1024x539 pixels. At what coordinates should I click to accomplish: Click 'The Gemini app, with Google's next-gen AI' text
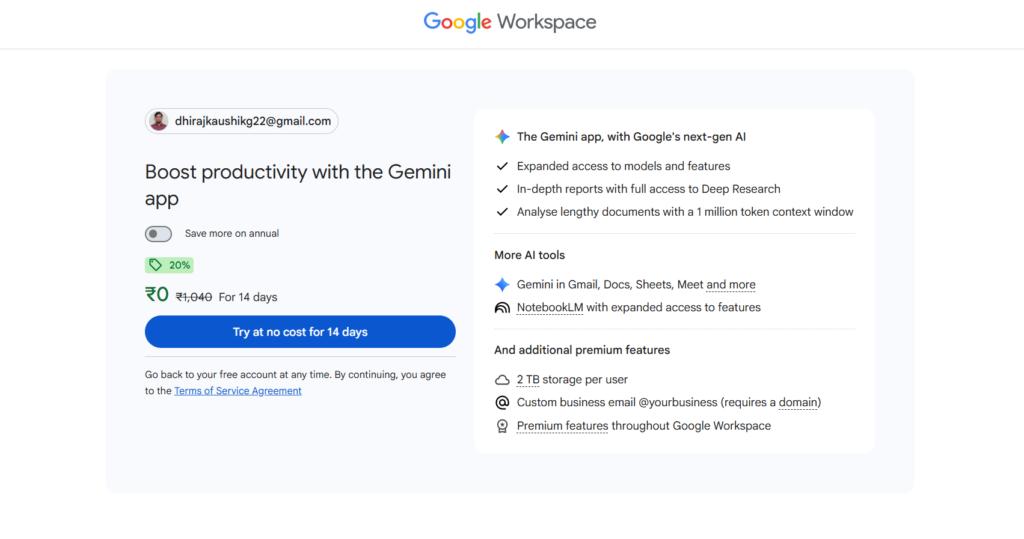(x=631, y=137)
